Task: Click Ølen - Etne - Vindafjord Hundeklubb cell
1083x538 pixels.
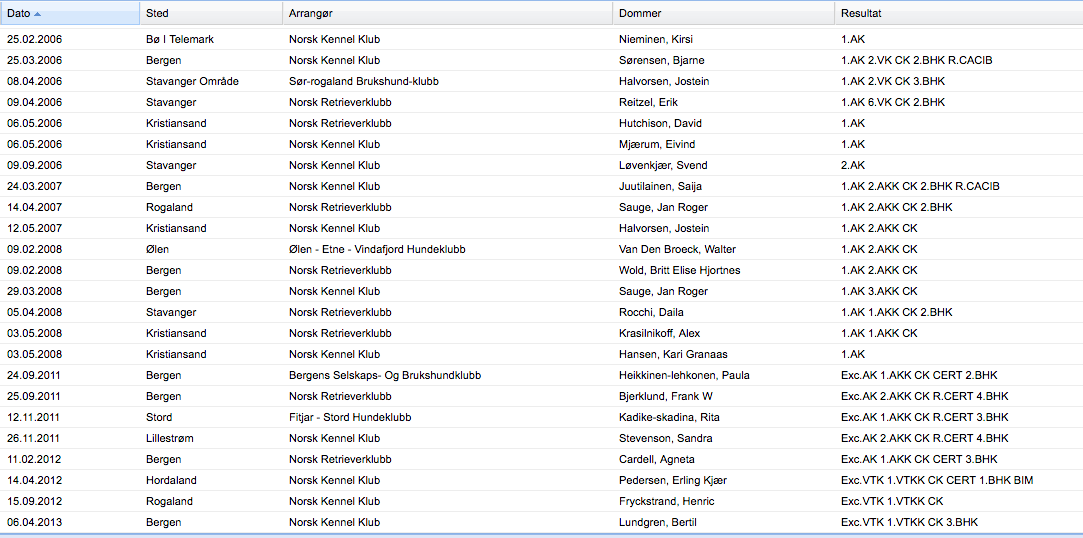Action: (x=447, y=249)
